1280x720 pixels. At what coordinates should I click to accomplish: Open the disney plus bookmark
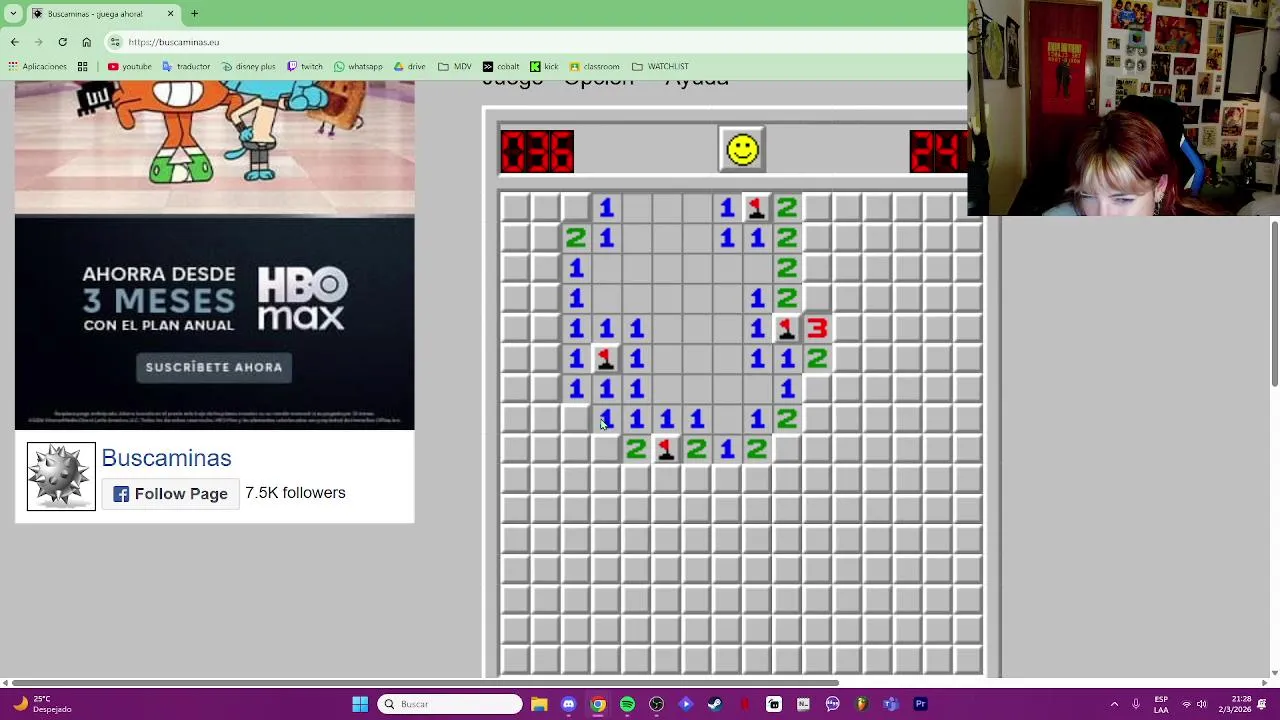[249, 67]
